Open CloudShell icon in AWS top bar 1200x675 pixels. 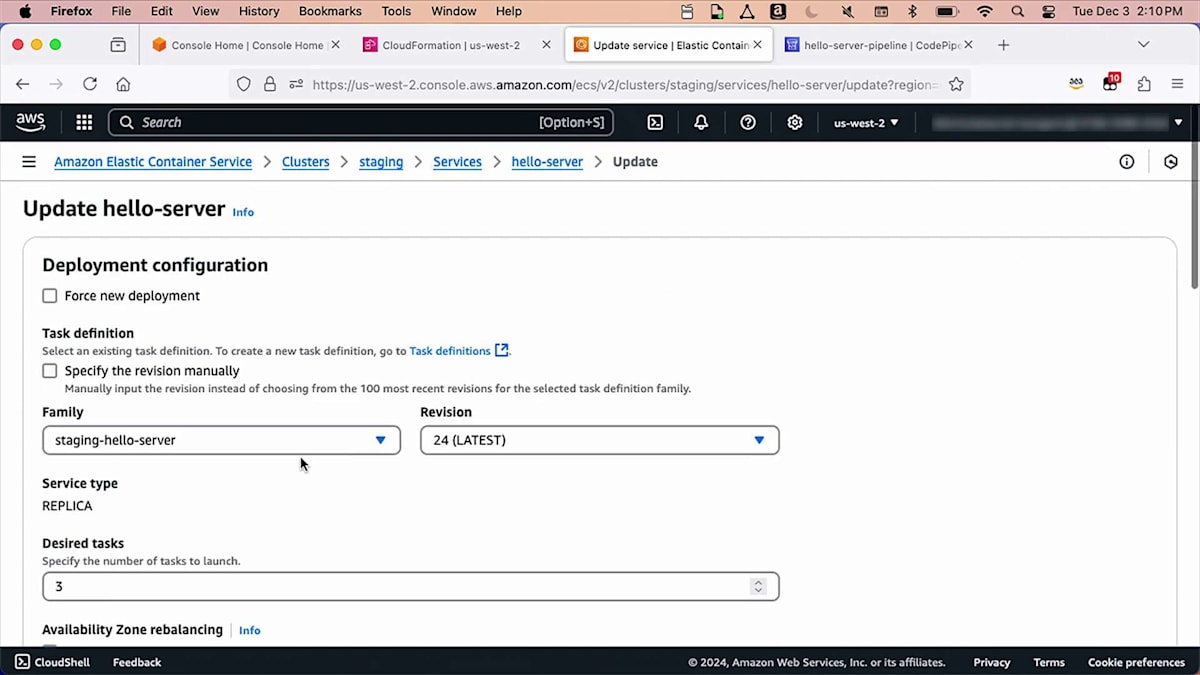coord(655,122)
